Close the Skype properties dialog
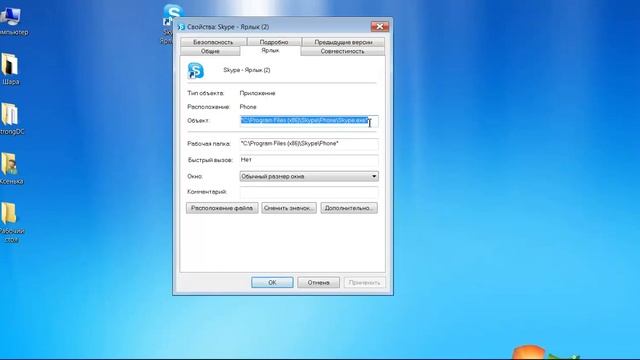This screenshot has width=640, height=360. tap(380, 27)
